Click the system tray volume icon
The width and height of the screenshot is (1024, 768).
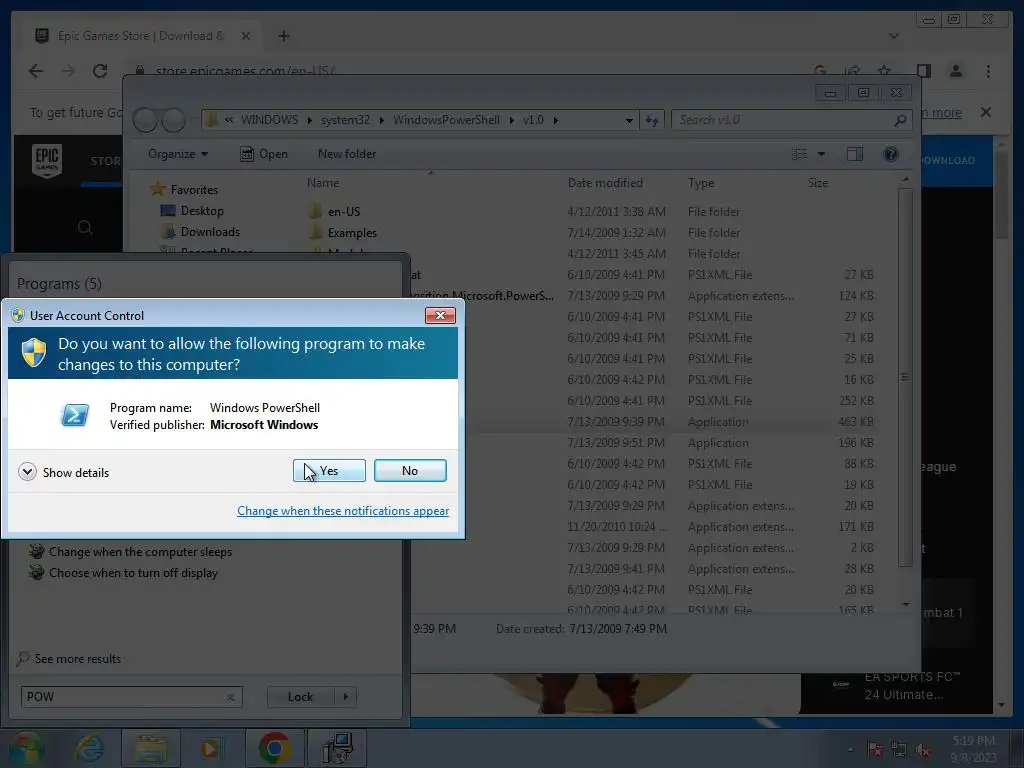click(923, 750)
